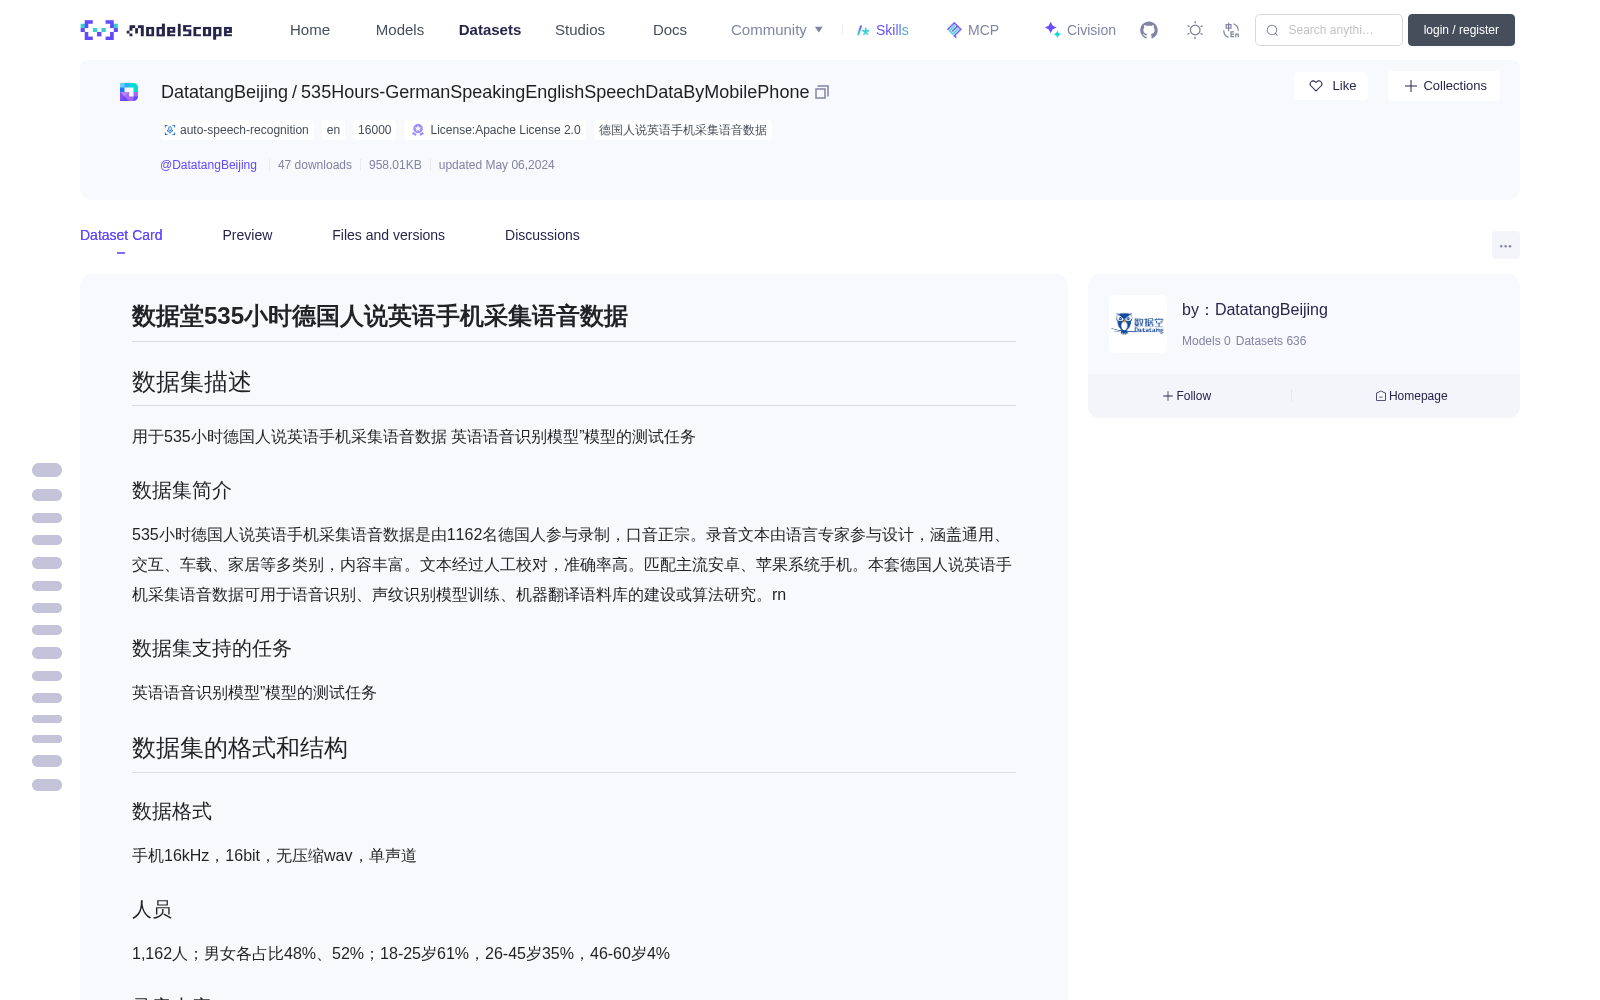The height and width of the screenshot is (1000, 1600).
Task: Click the login / register button
Action: click(1461, 30)
